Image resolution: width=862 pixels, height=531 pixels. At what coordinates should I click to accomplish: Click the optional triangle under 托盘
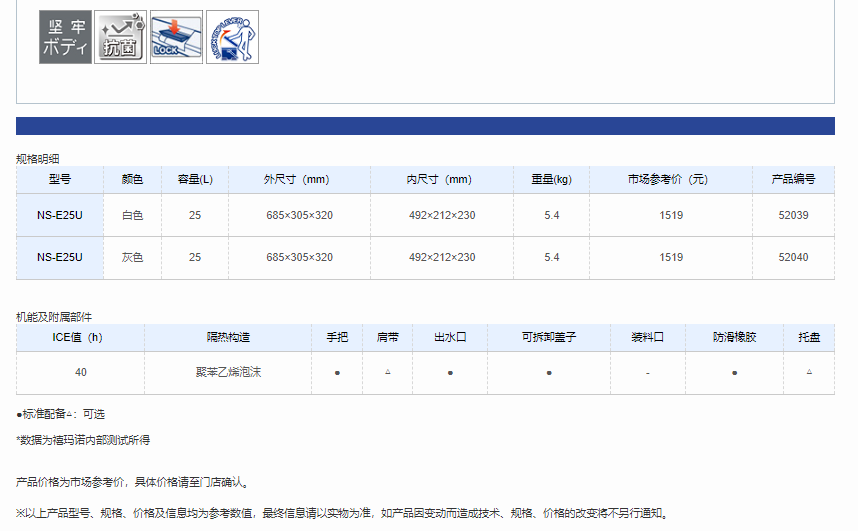pyautogui.click(x=809, y=372)
